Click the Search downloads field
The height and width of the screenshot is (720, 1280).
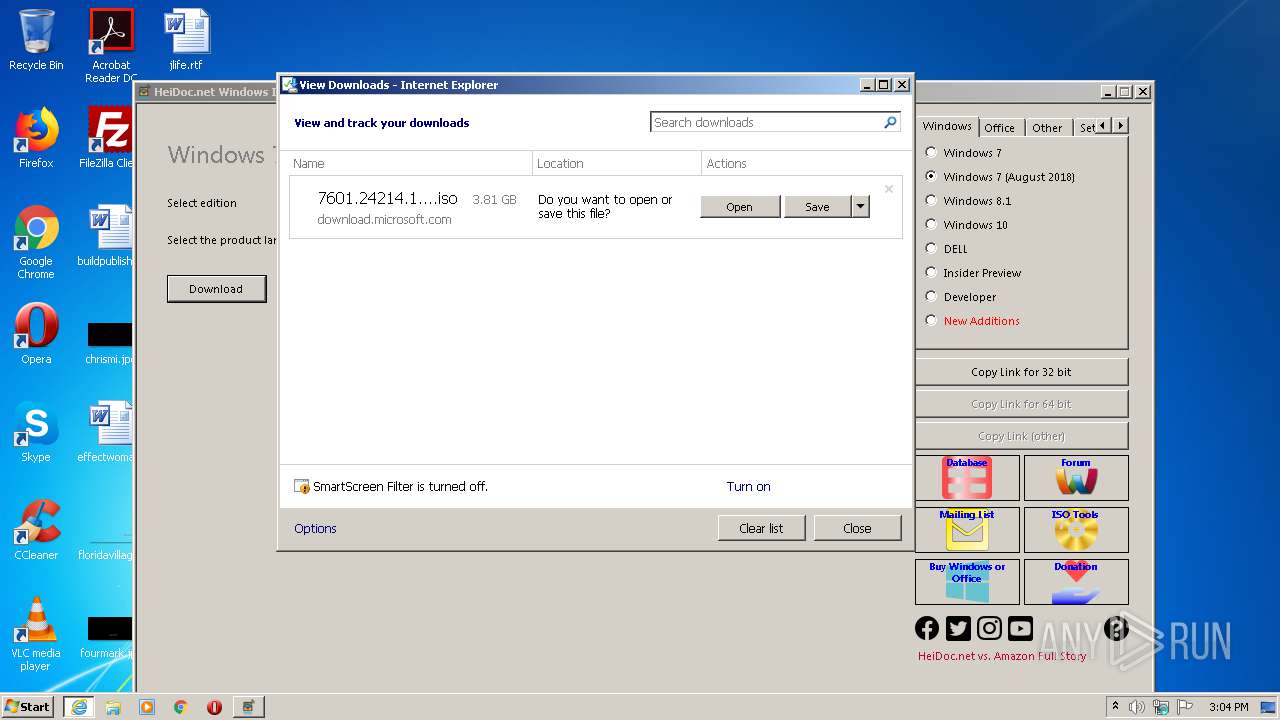click(766, 122)
